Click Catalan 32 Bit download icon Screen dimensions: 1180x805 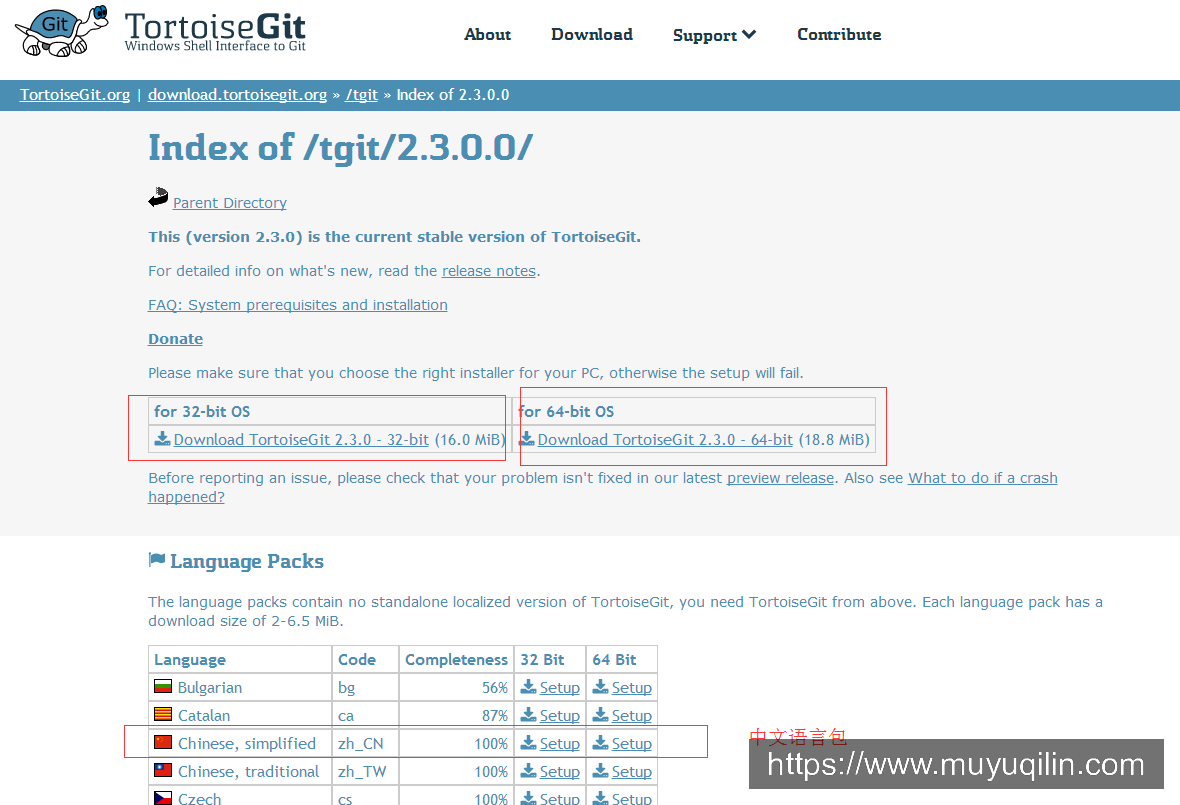(x=528, y=714)
